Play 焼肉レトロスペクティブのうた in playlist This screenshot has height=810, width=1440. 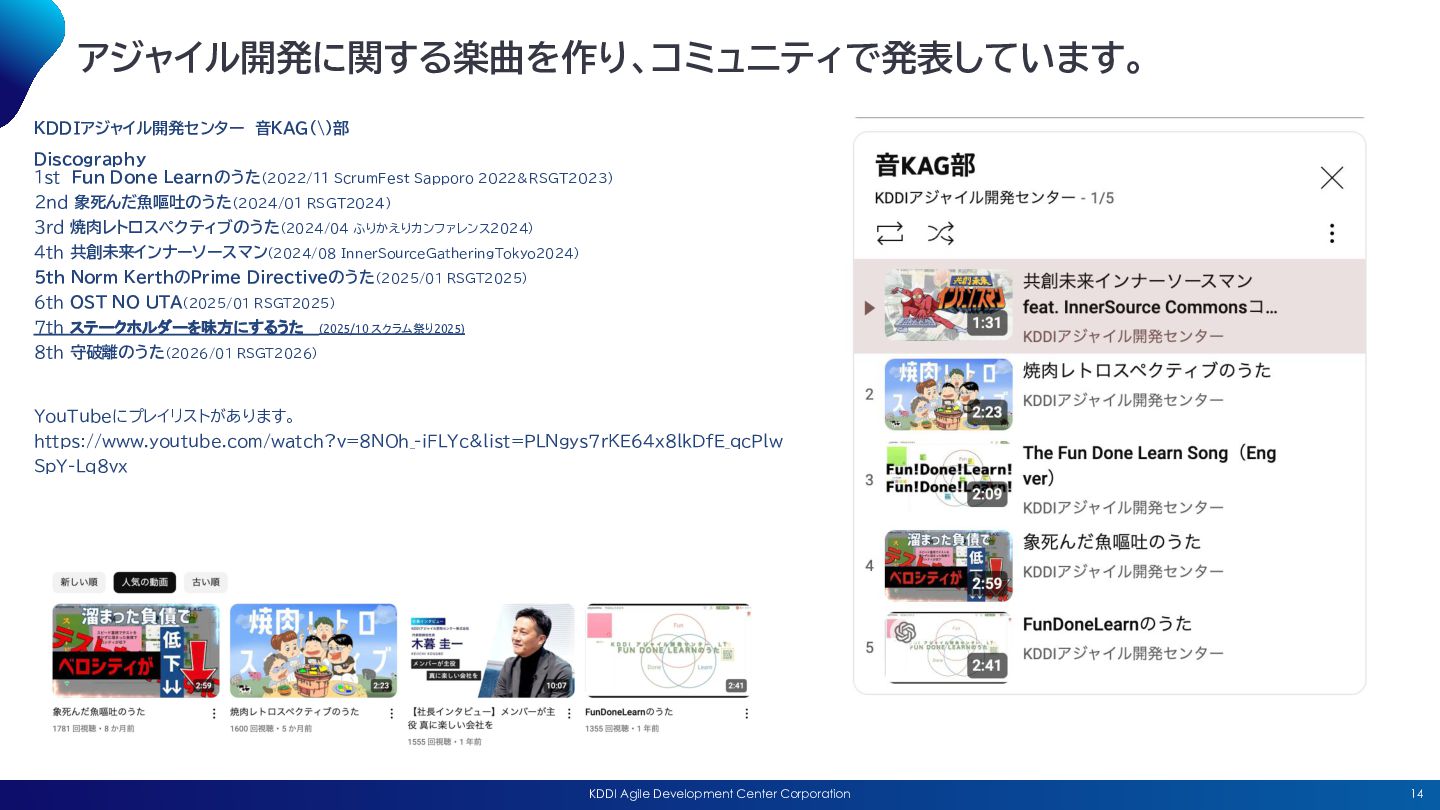pos(1146,371)
